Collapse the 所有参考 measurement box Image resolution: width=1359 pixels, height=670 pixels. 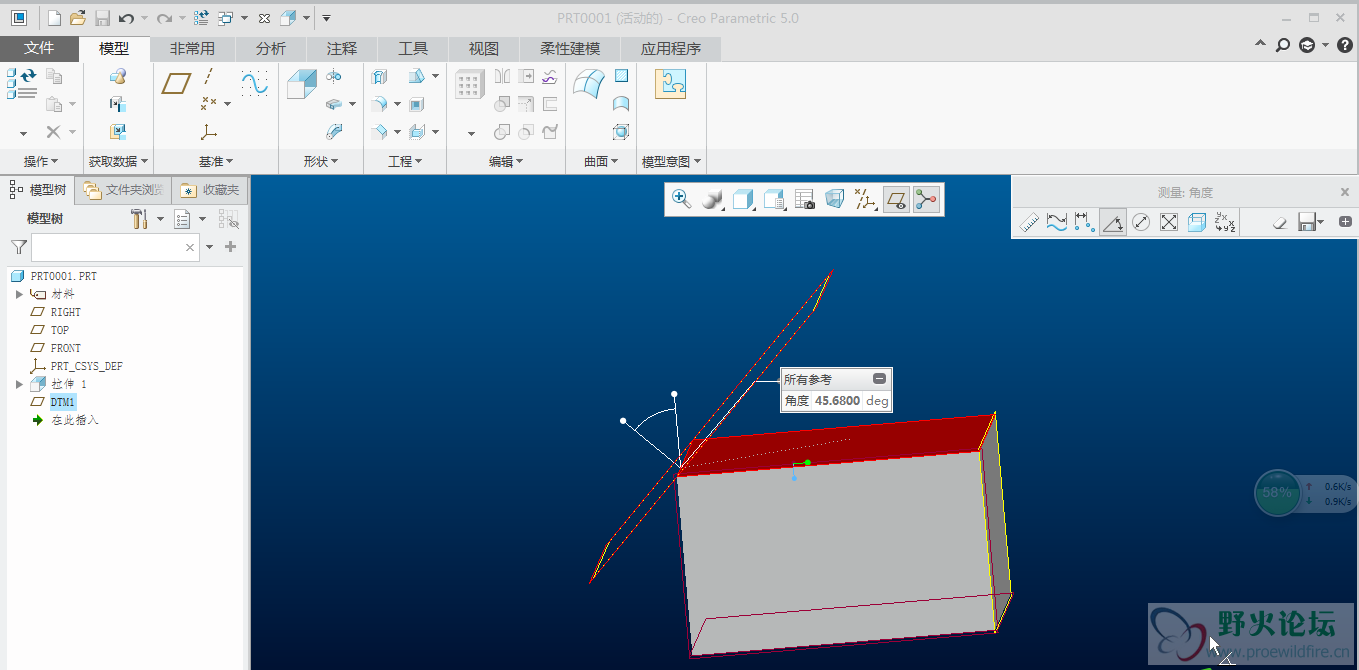tap(879, 379)
